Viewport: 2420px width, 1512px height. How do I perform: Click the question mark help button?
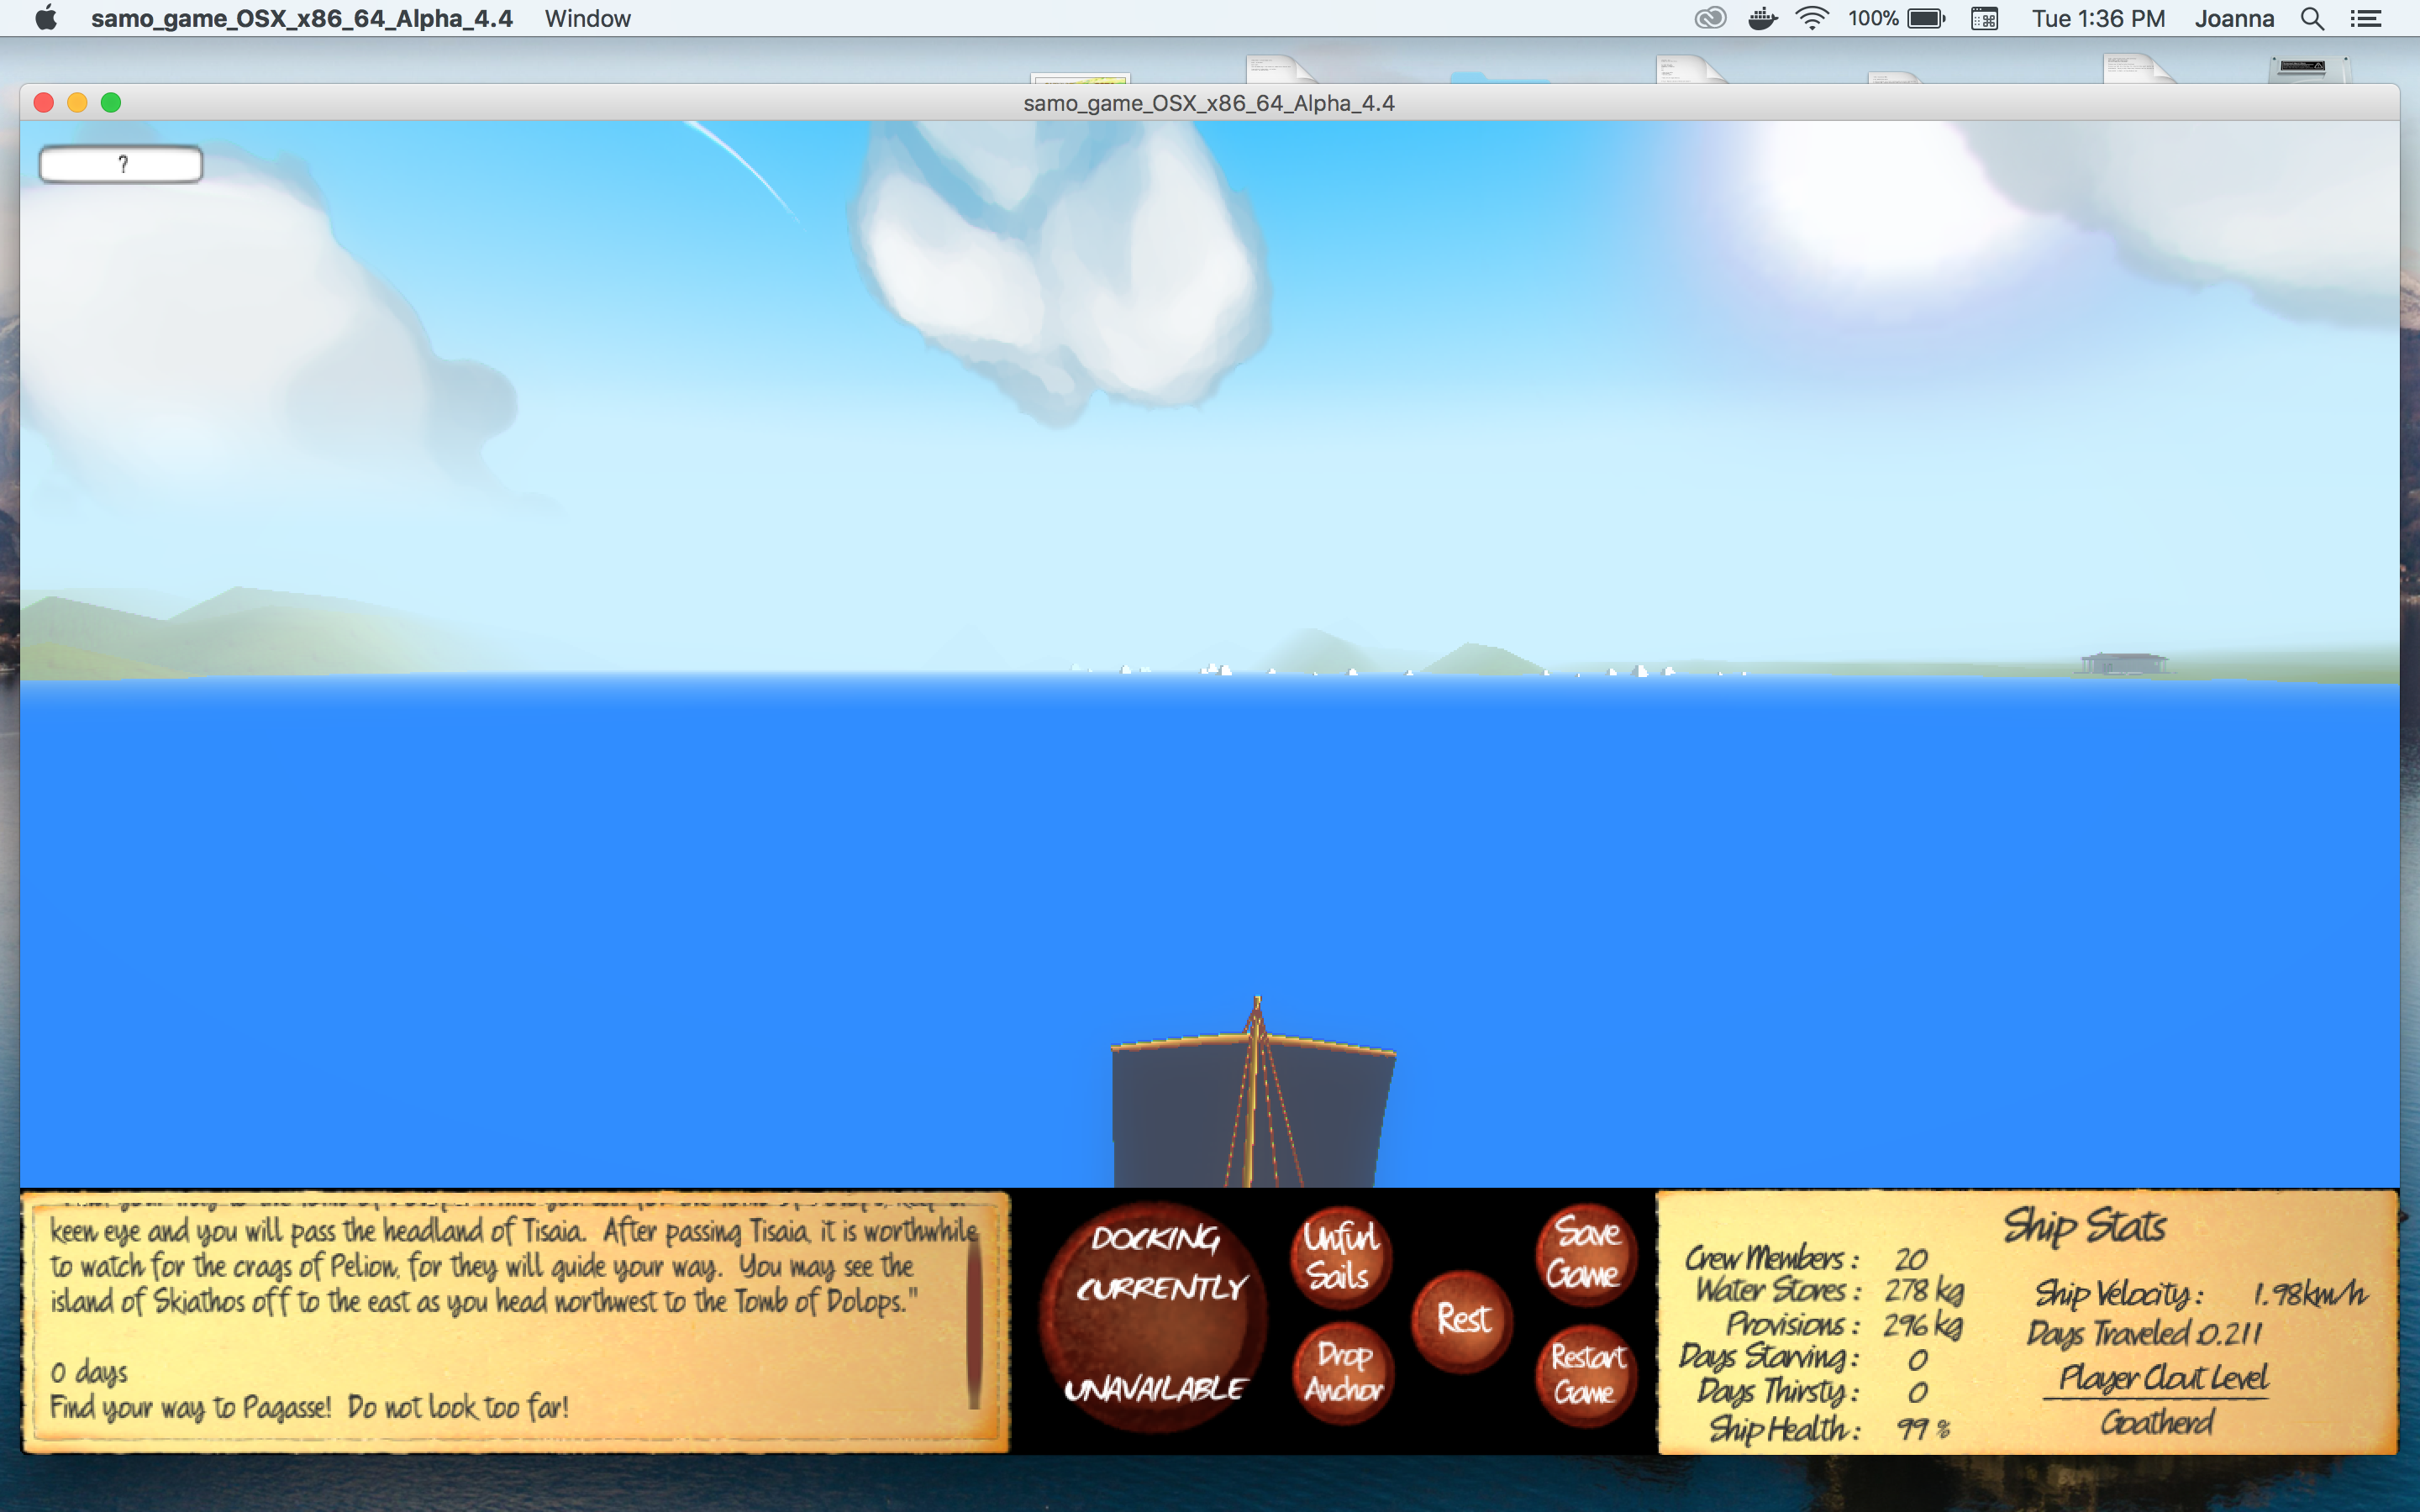click(x=121, y=164)
